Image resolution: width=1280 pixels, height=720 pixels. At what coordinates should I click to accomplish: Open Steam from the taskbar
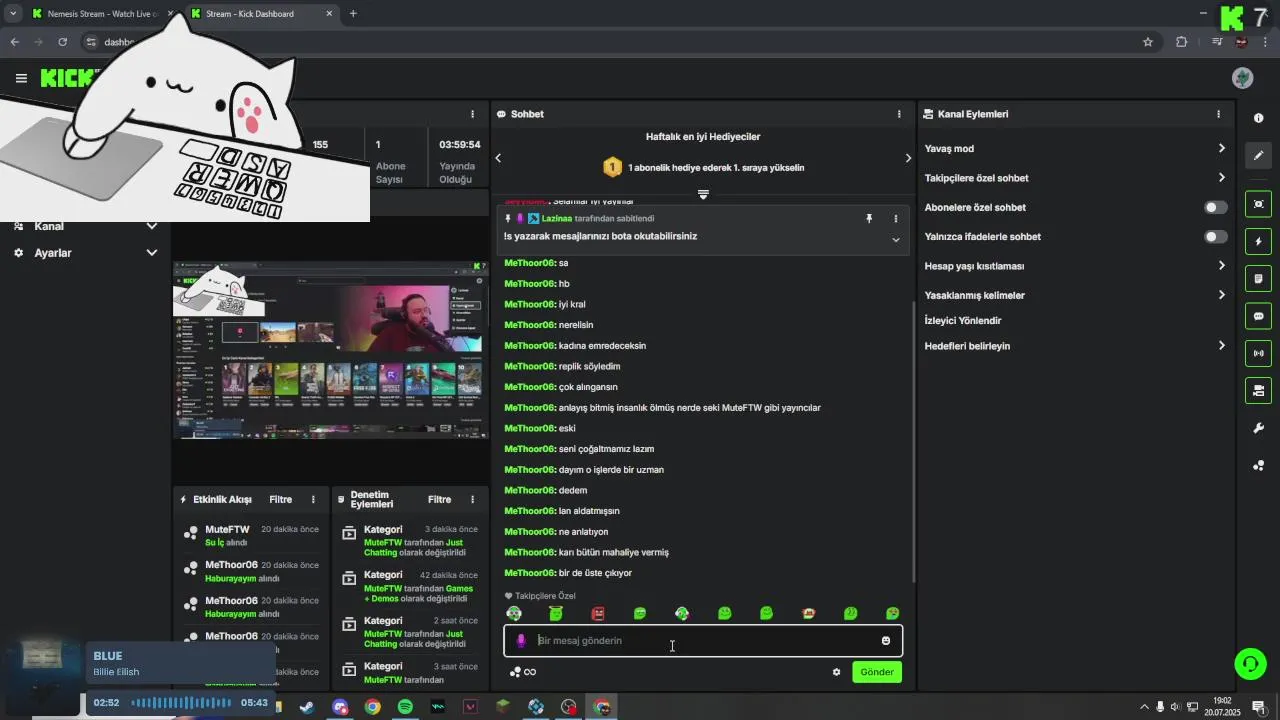pos(307,707)
